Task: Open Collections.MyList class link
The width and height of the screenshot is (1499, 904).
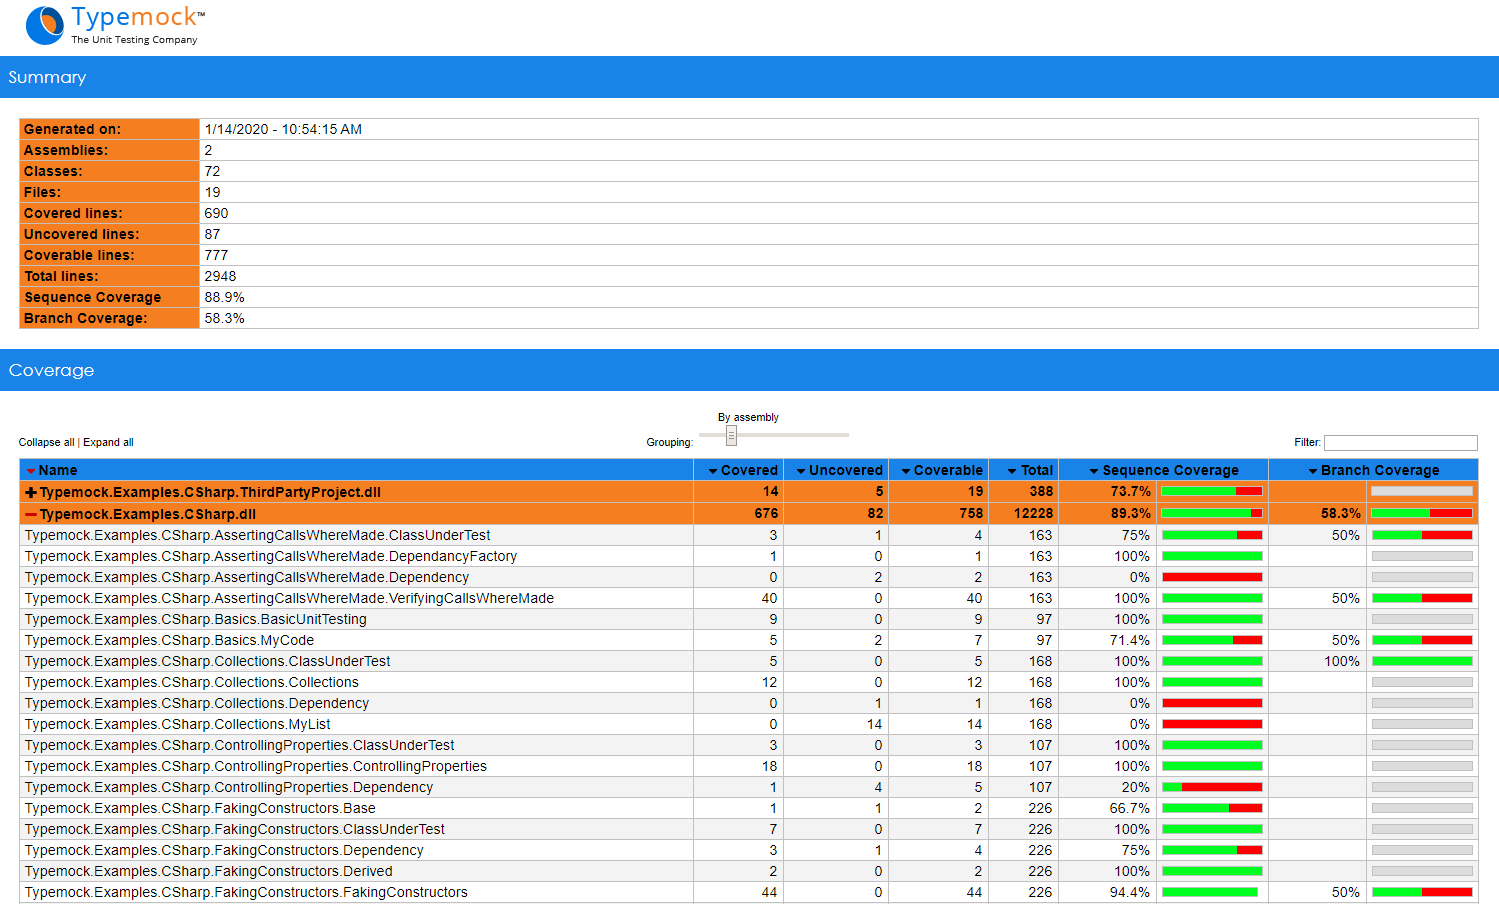Action: point(178,724)
